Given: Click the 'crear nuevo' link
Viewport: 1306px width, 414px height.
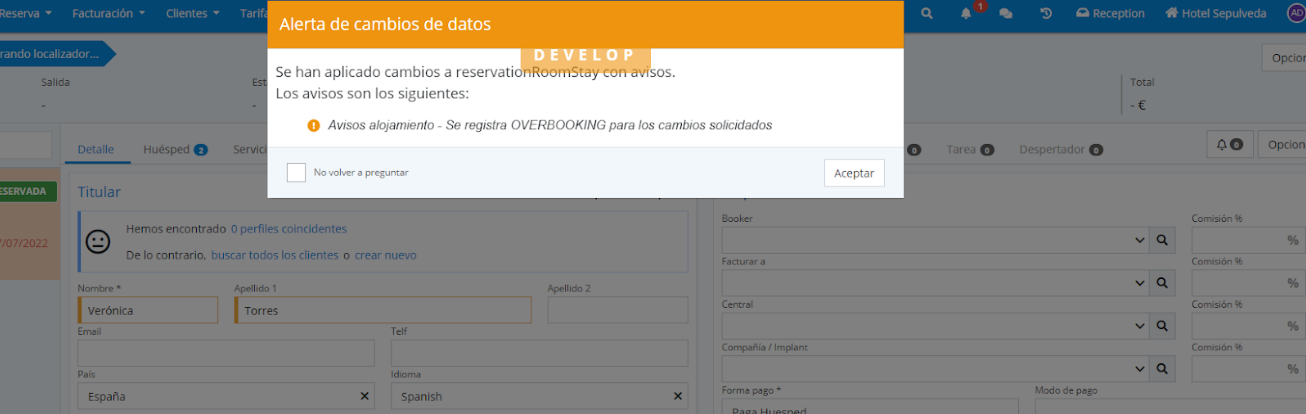Looking at the screenshot, I should click(x=385, y=255).
